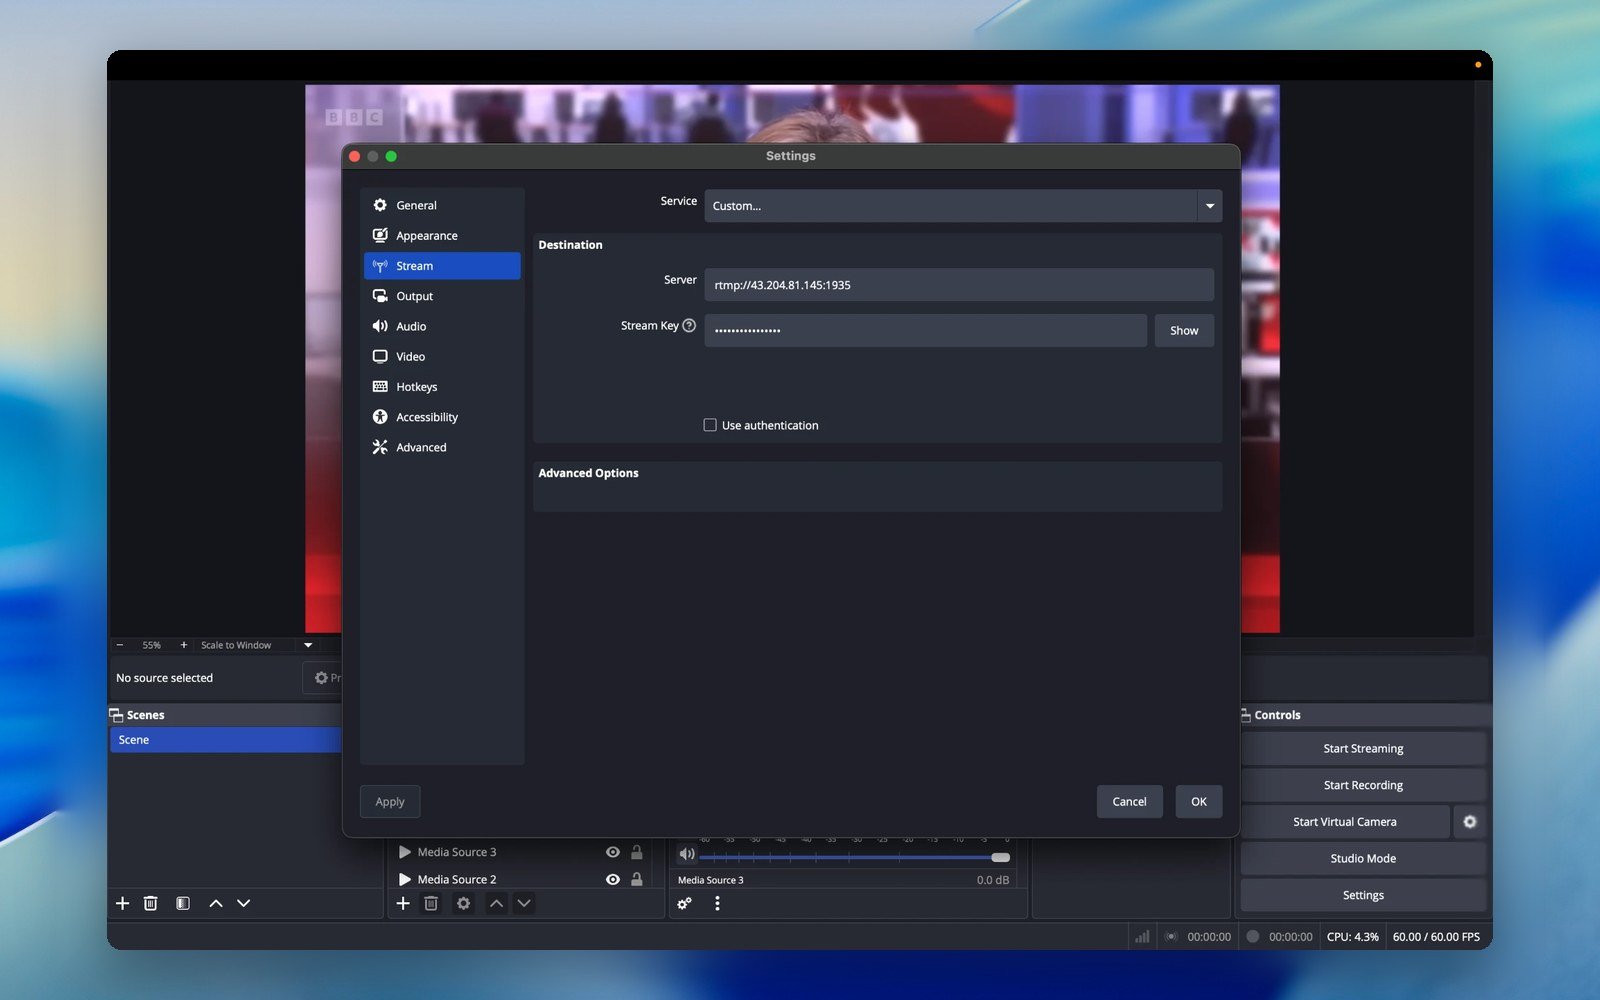1600x1000 pixels.
Task: Show the hidden stream key
Action: (1184, 331)
